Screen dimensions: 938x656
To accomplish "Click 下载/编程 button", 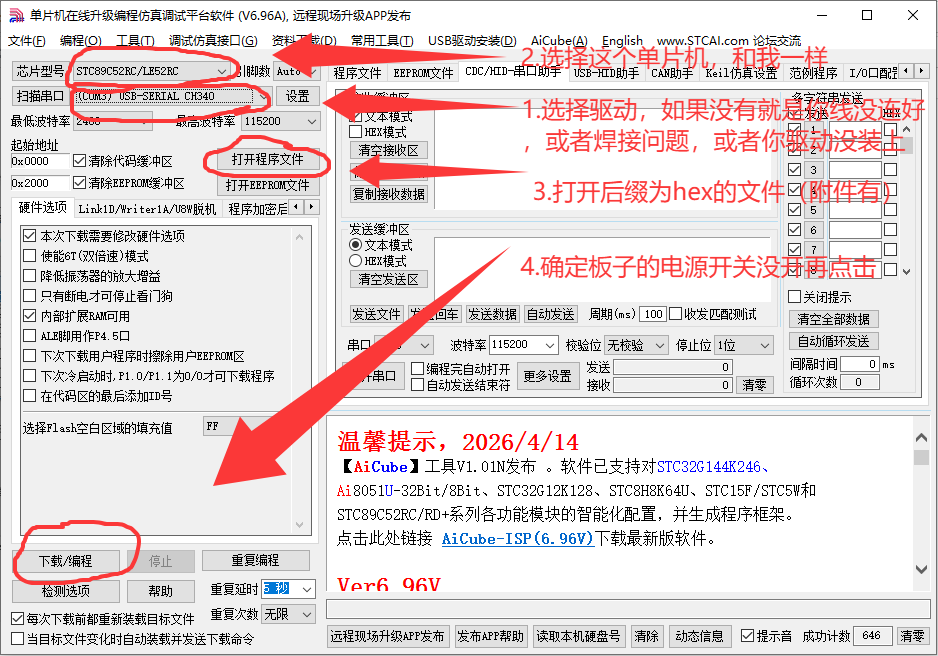I will (x=65, y=561).
